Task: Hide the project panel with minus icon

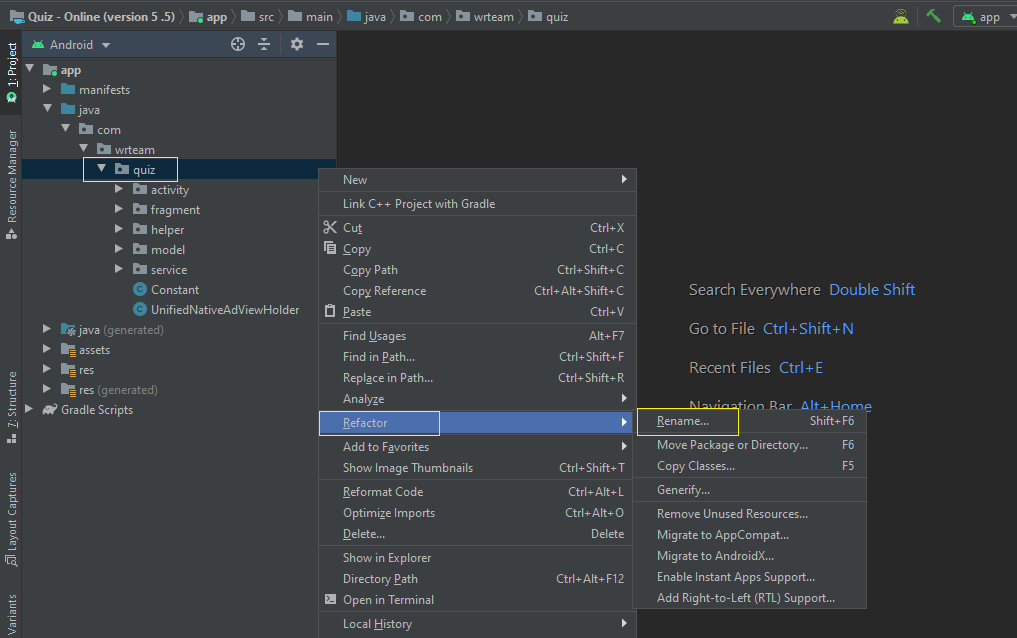Action: (x=322, y=44)
